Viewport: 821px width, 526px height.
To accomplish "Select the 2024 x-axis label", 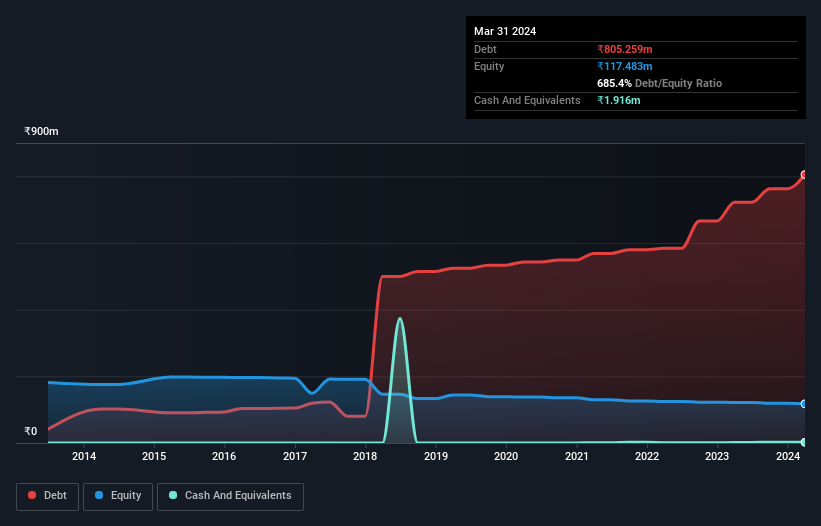I will click(x=787, y=456).
